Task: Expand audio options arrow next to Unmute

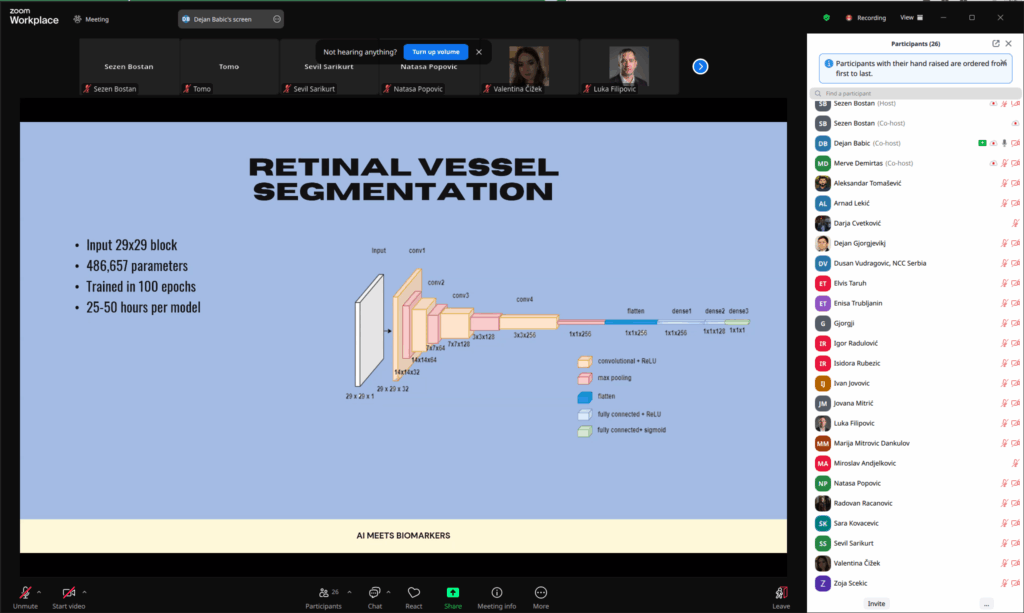Action: [39, 592]
